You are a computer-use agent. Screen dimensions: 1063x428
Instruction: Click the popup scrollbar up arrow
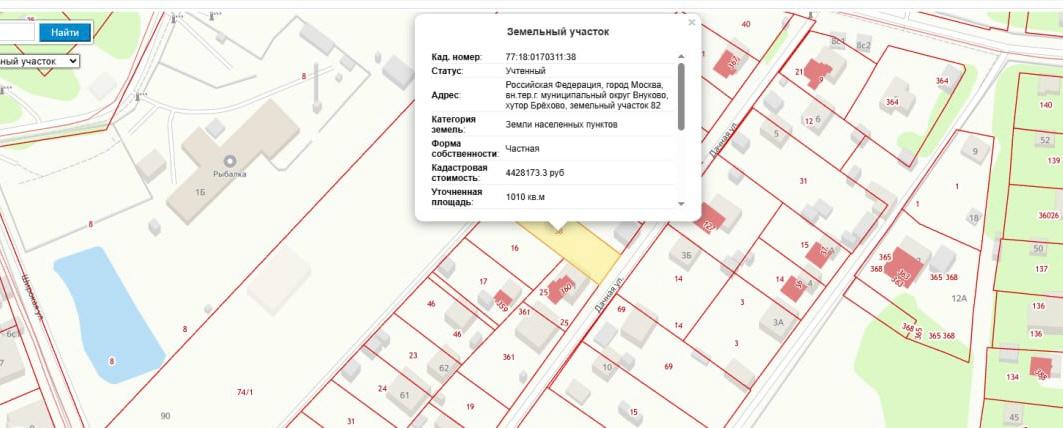click(682, 57)
